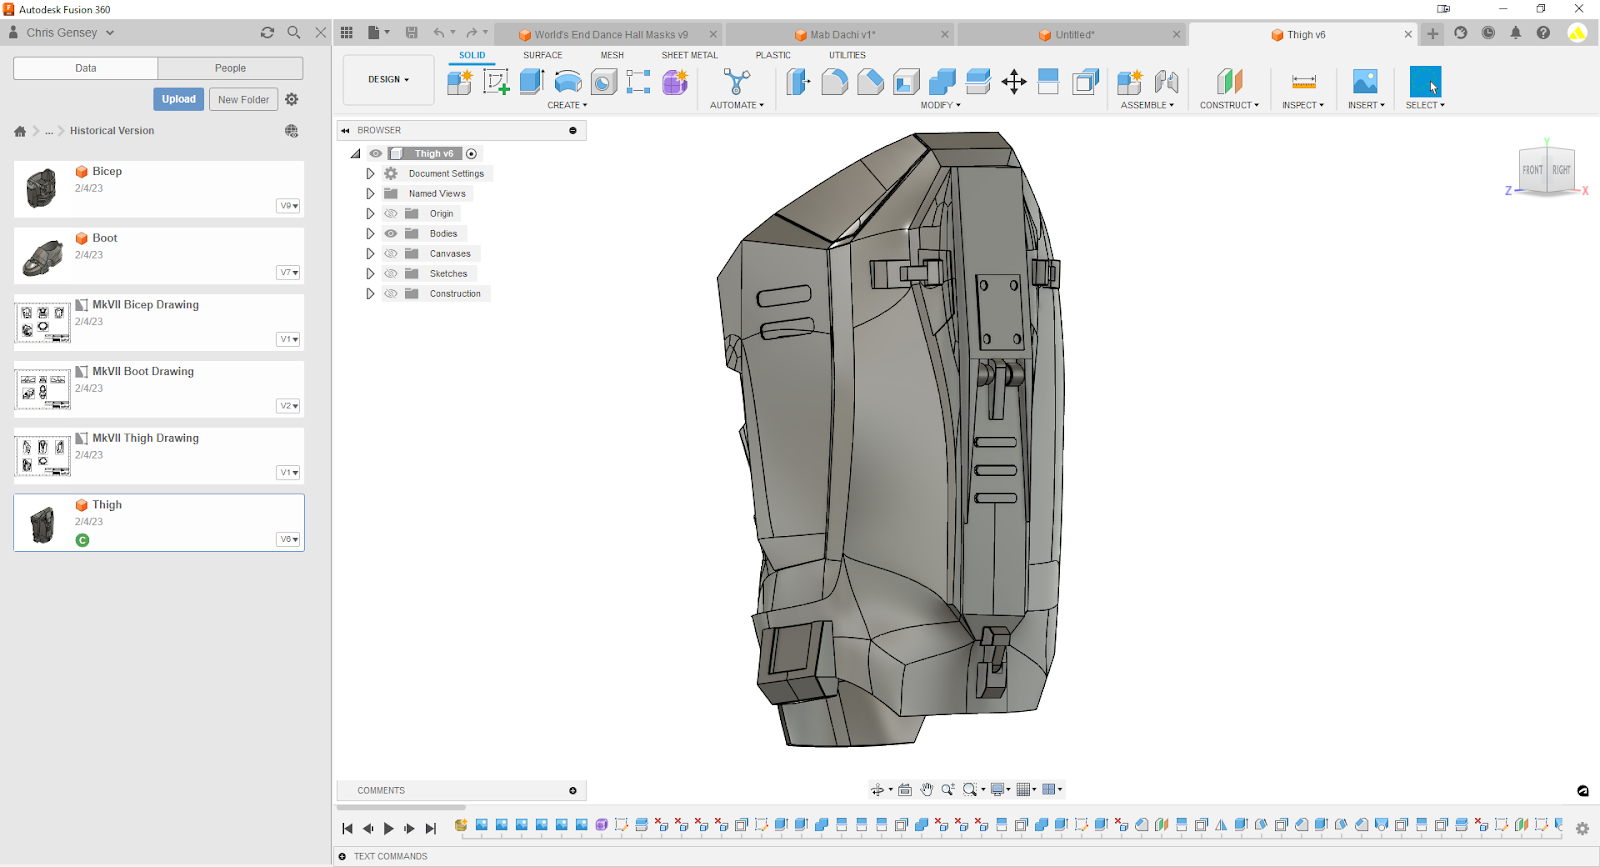The image size is (1600, 867).
Task: Select the Shell tool
Action: [x=906, y=82]
